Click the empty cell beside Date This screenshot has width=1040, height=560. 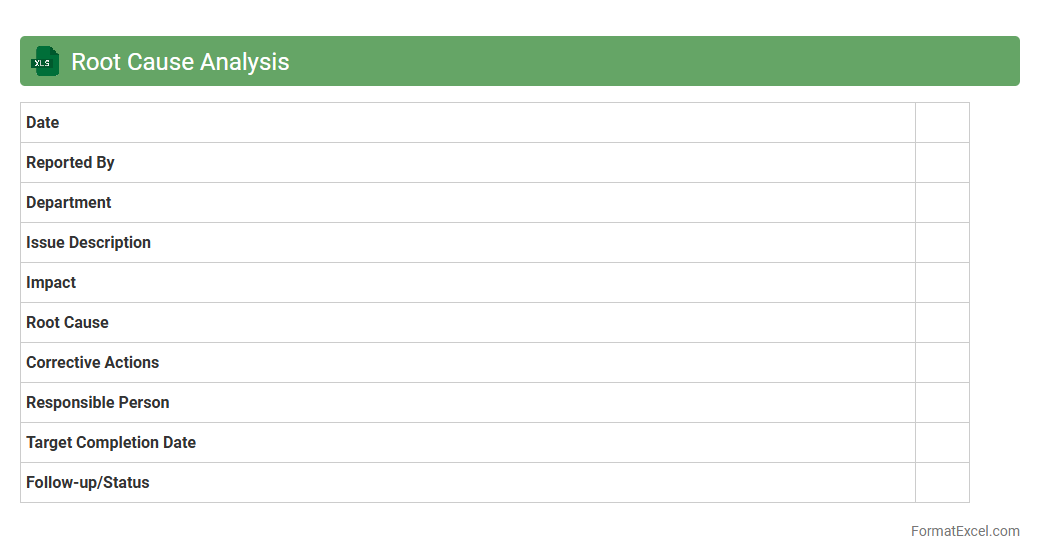942,123
